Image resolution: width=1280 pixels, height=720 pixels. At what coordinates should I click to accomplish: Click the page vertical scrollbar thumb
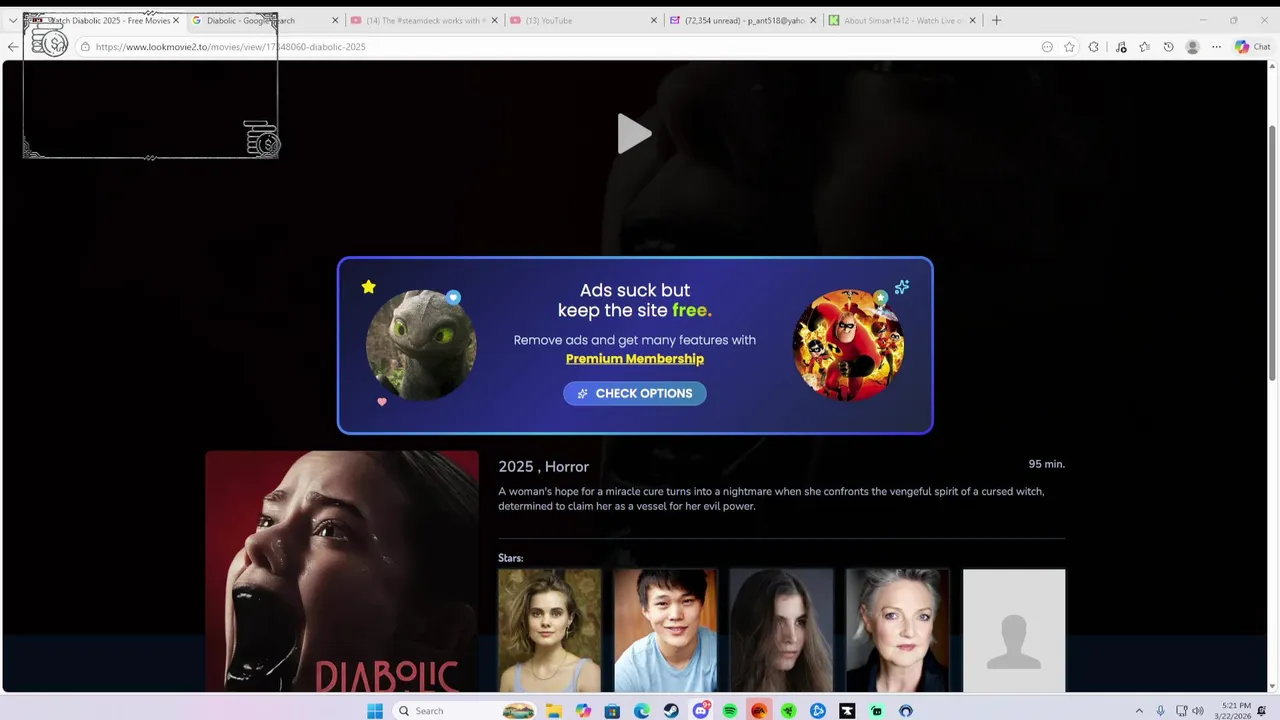tap(1273, 252)
